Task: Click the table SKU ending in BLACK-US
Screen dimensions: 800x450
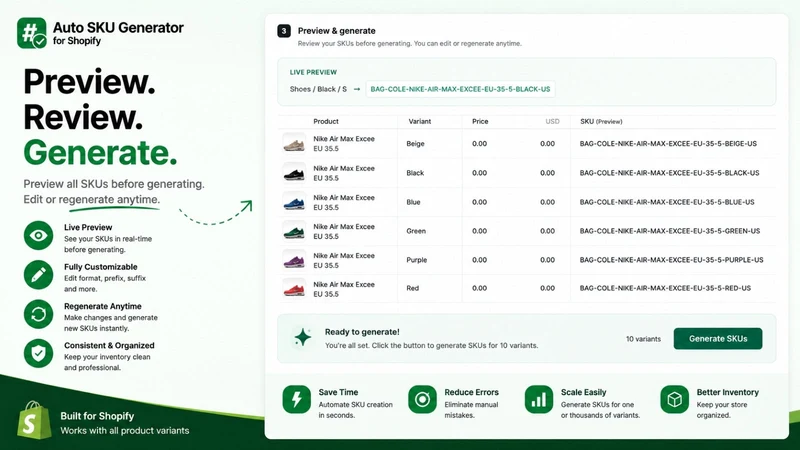Action: (x=669, y=173)
